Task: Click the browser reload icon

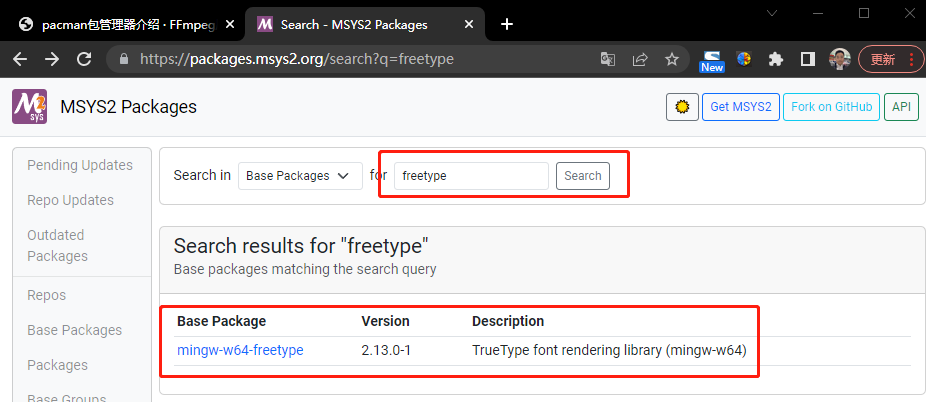Action: click(86, 59)
